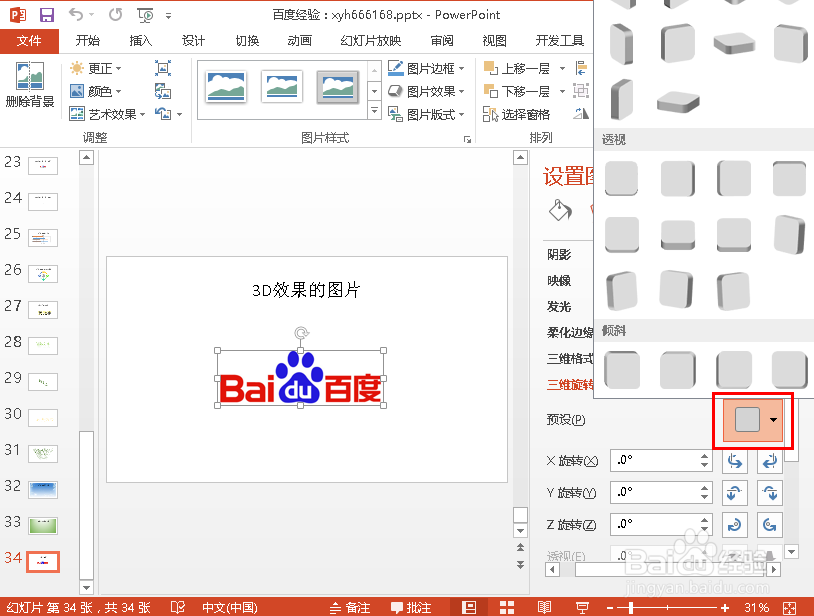The height and width of the screenshot is (616, 814).
Task: Increase the X 旋转 spinner value
Action: pyautogui.click(x=704, y=456)
